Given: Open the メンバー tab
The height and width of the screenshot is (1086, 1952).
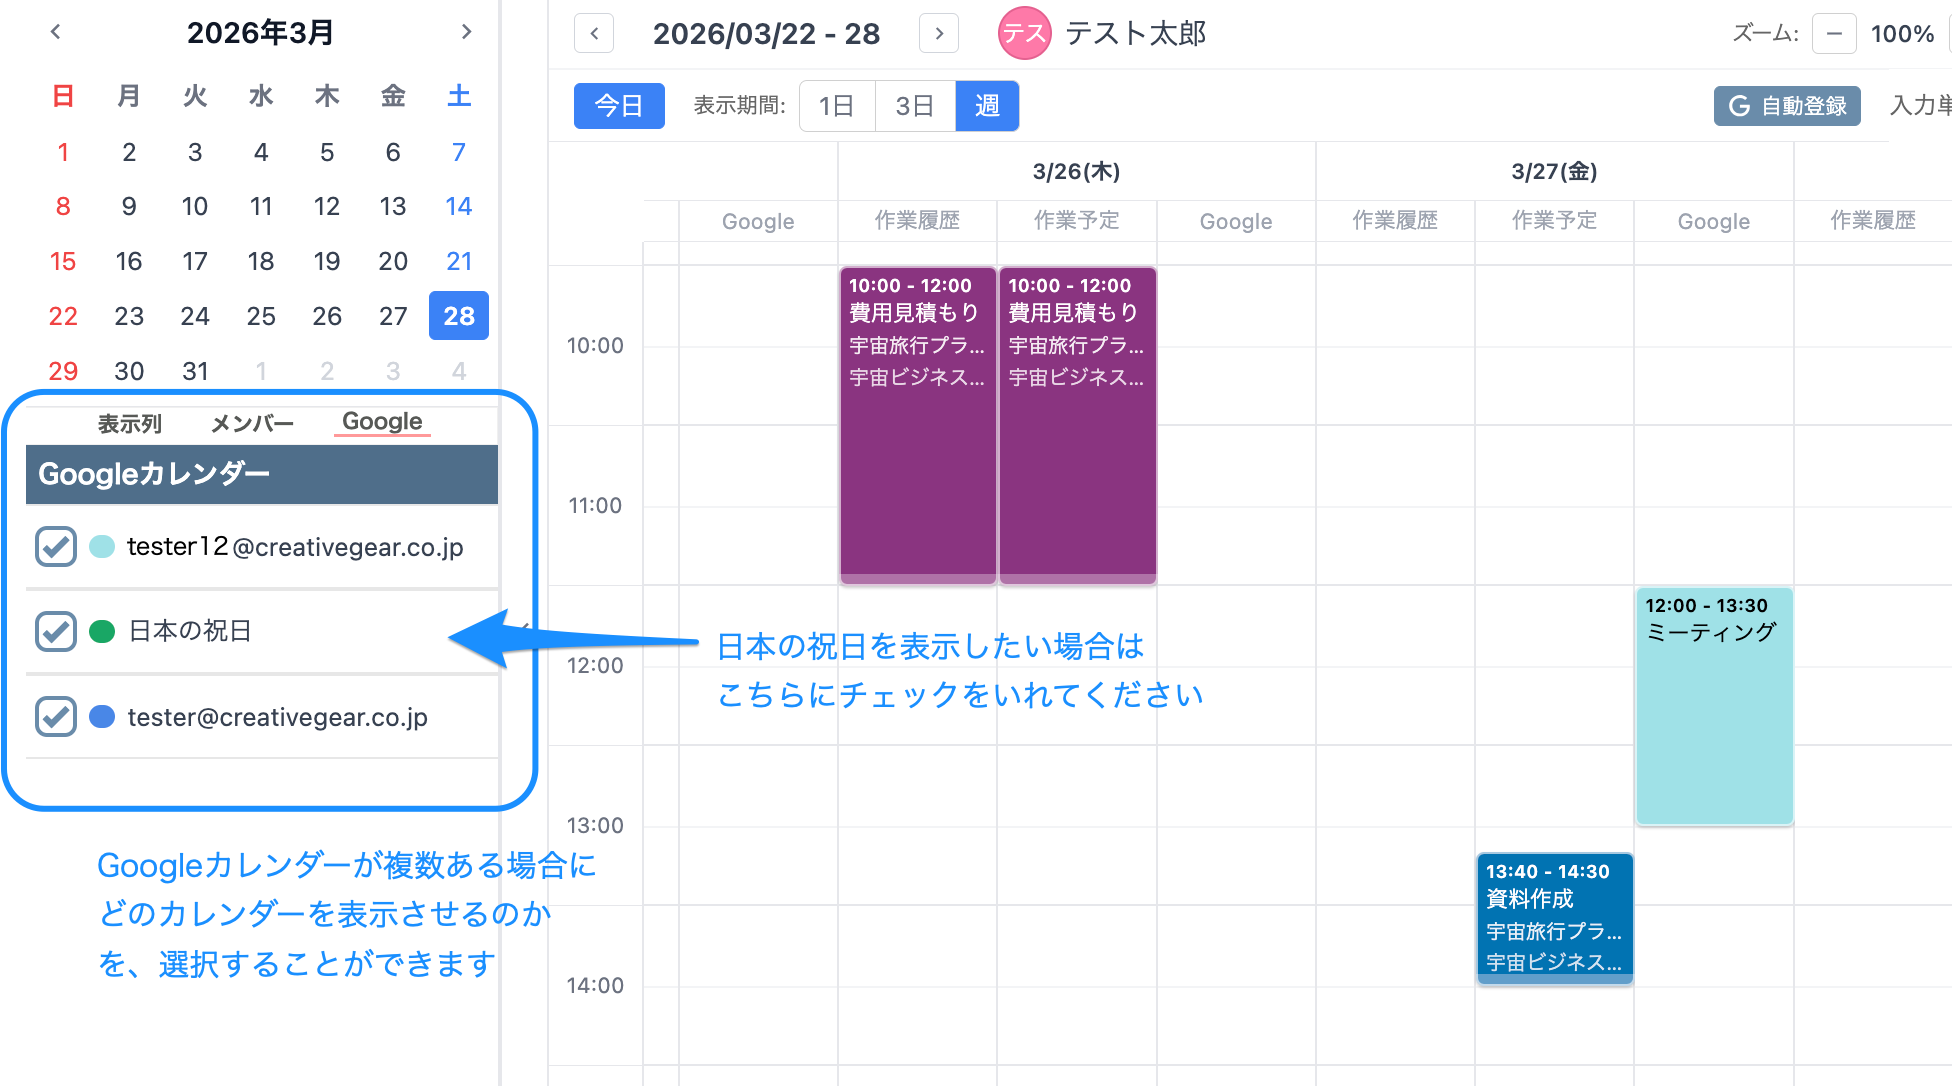Looking at the screenshot, I should click(252, 423).
